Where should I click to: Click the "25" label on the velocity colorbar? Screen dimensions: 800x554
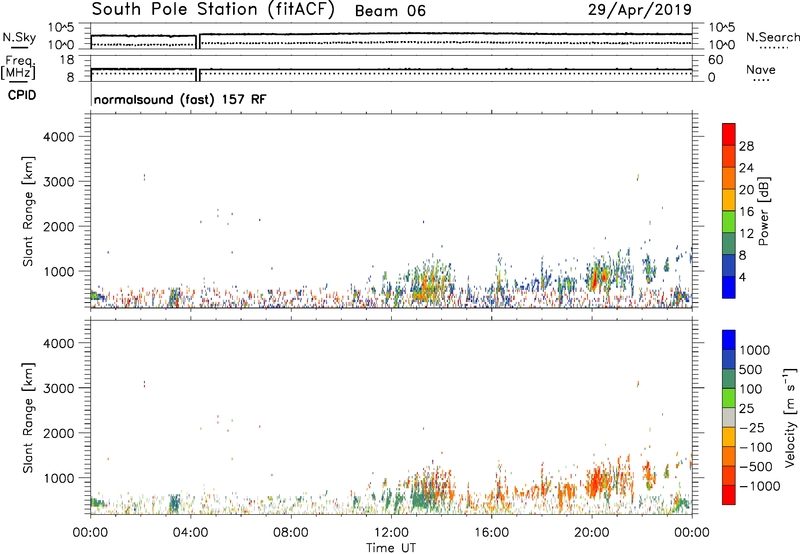point(746,409)
